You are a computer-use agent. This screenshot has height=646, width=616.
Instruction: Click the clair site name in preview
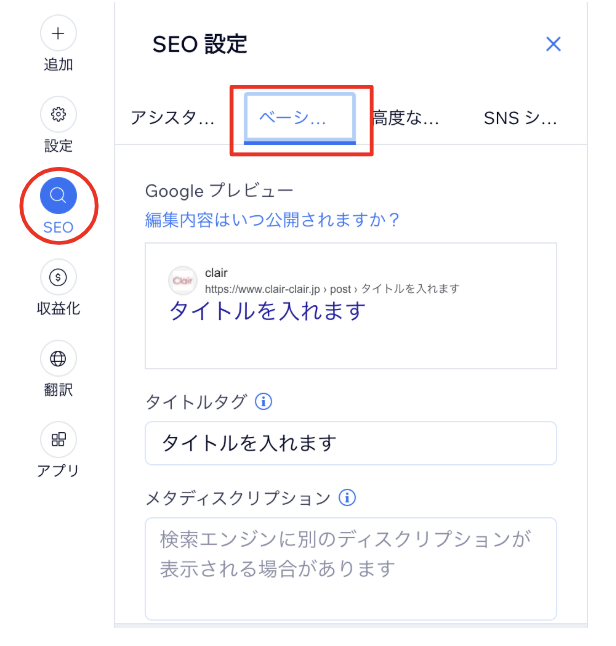pos(216,273)
